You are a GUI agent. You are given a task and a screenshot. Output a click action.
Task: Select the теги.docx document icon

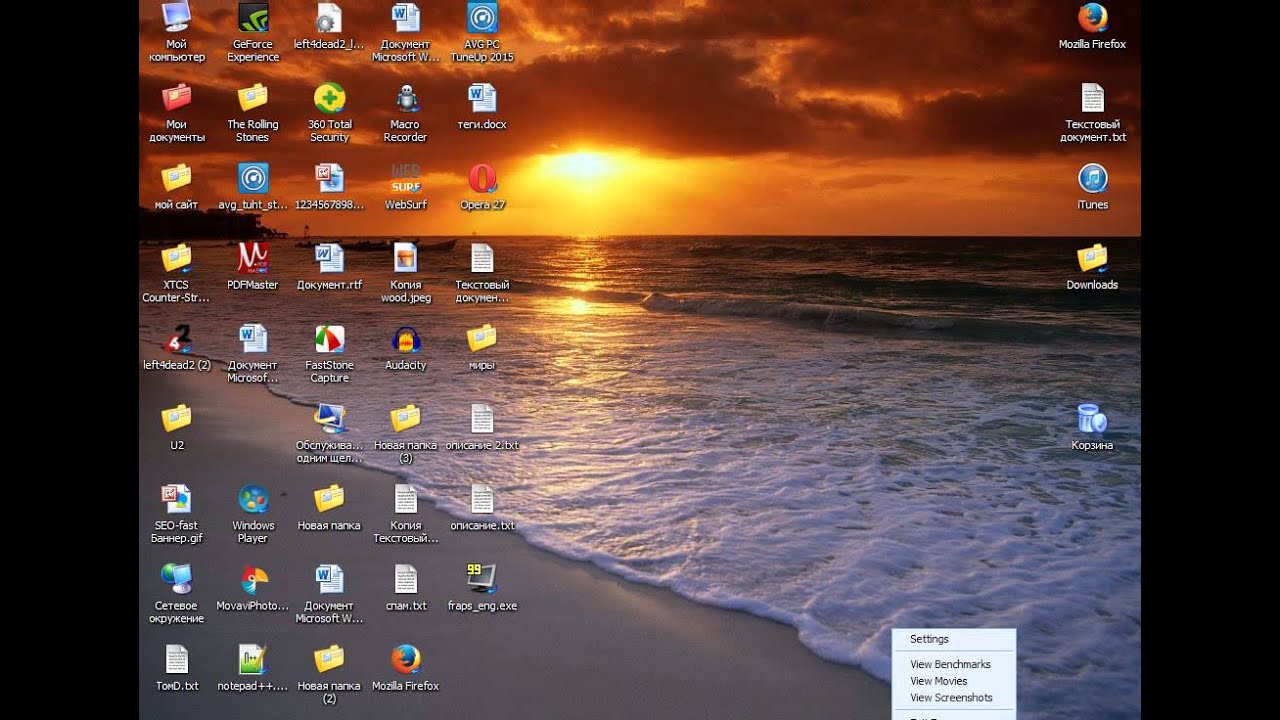[482, 107]
